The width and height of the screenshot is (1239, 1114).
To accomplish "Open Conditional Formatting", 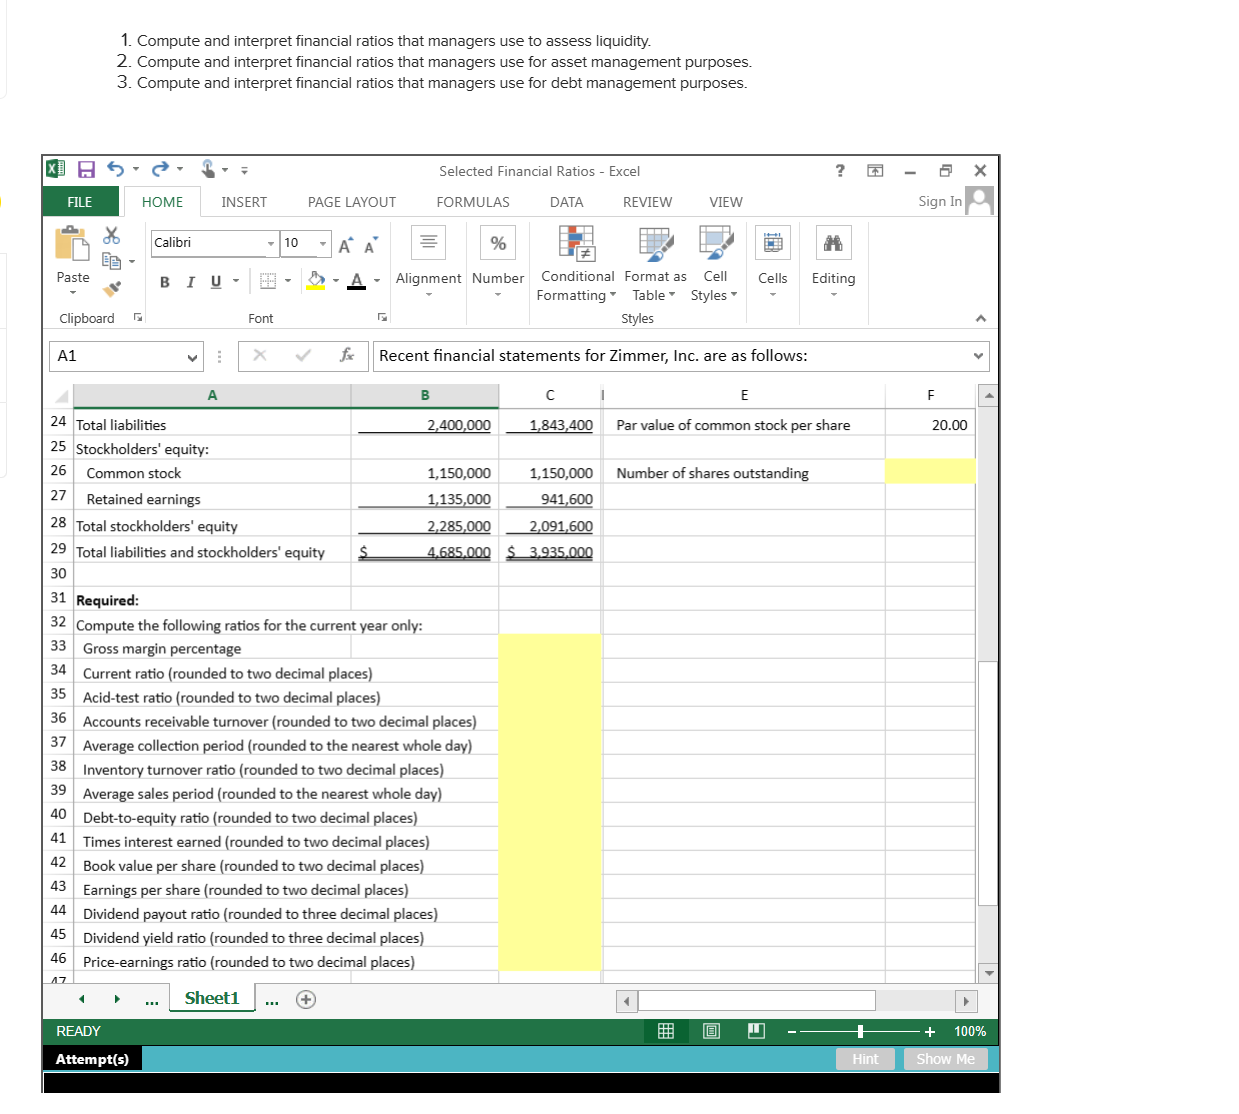I will coord(577,263).
